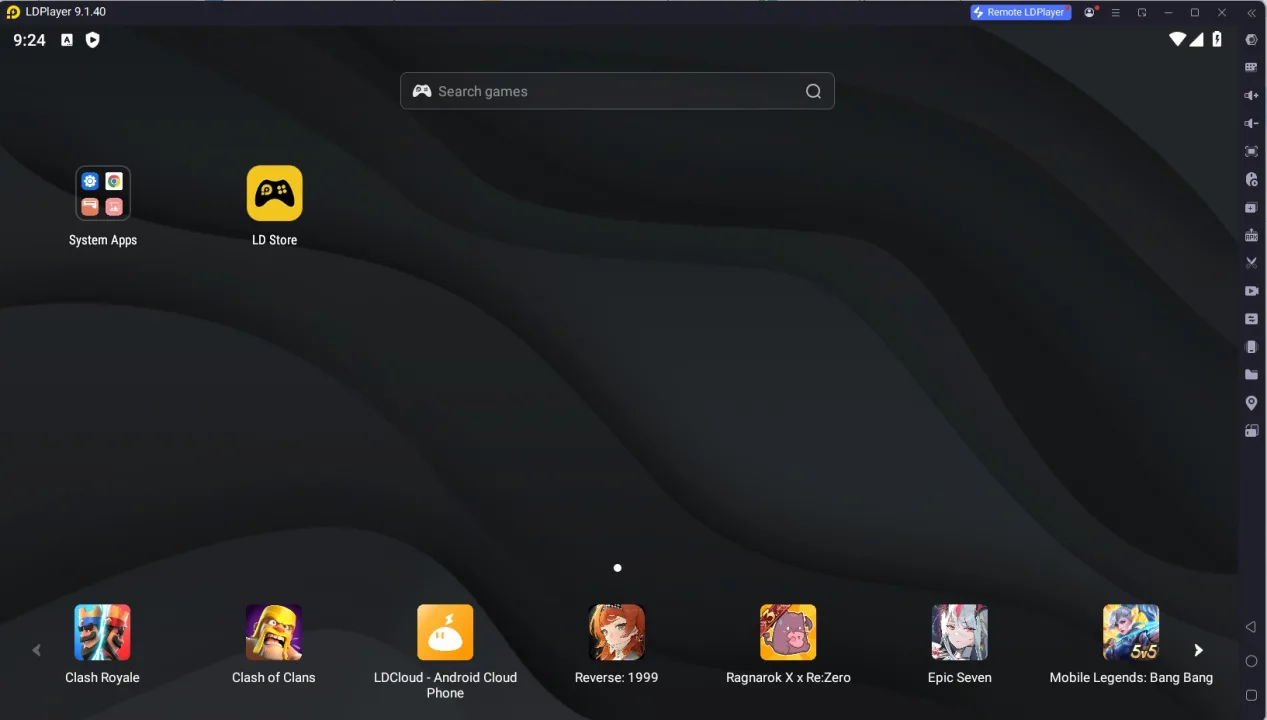Open keyboard mapping in sidebar
Image resolution: width=1267 pixels, height=720 pixels.
point(1251,67)
